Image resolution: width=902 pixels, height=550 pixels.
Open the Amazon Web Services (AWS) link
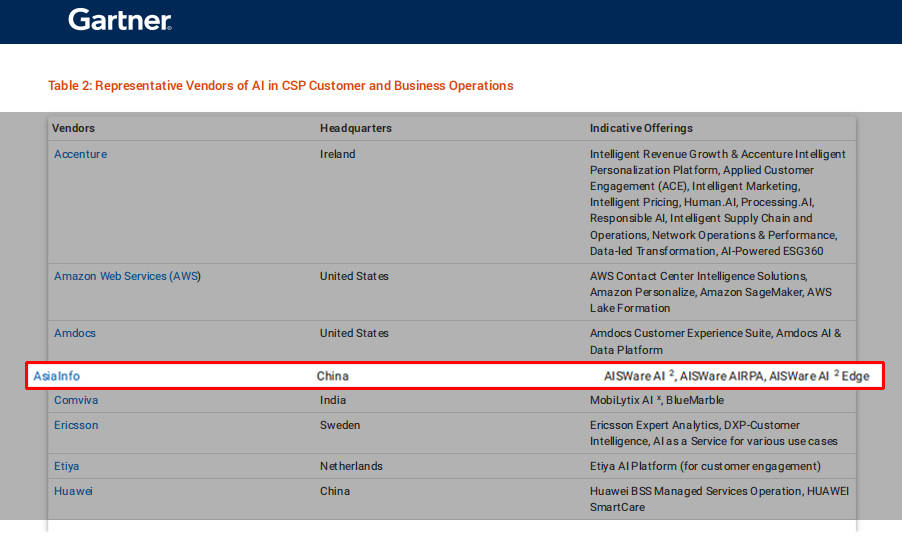127,276
